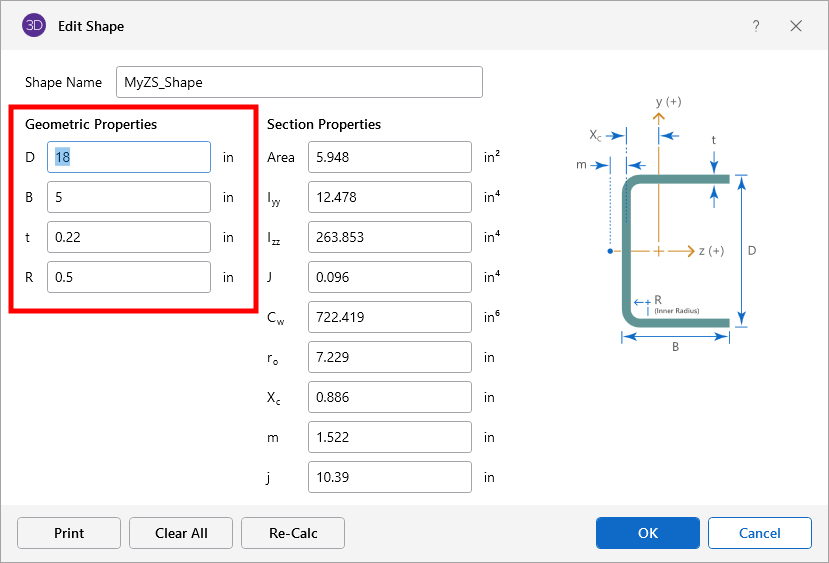
Task: Click the B width input field
Action: point(129,197)
